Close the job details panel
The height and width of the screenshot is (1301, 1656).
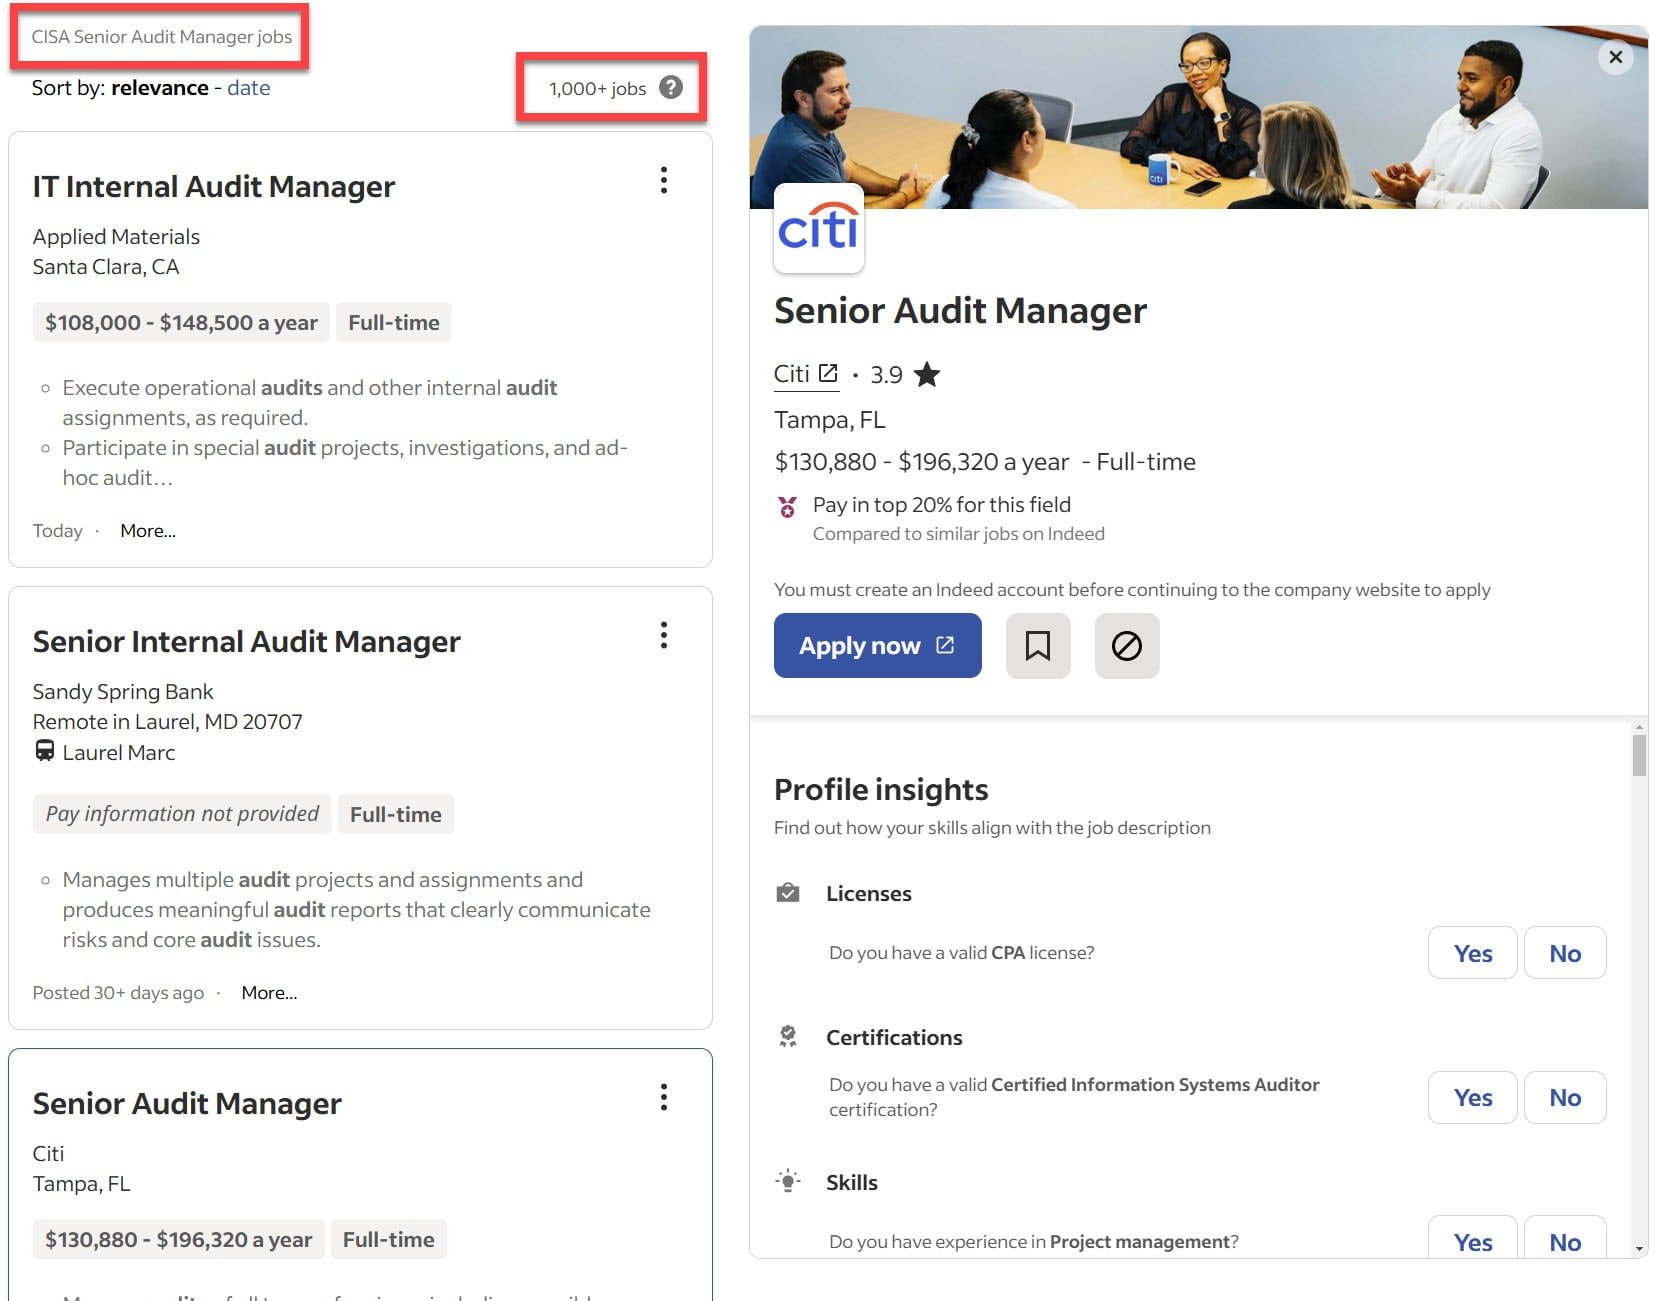pos(1615,57)
